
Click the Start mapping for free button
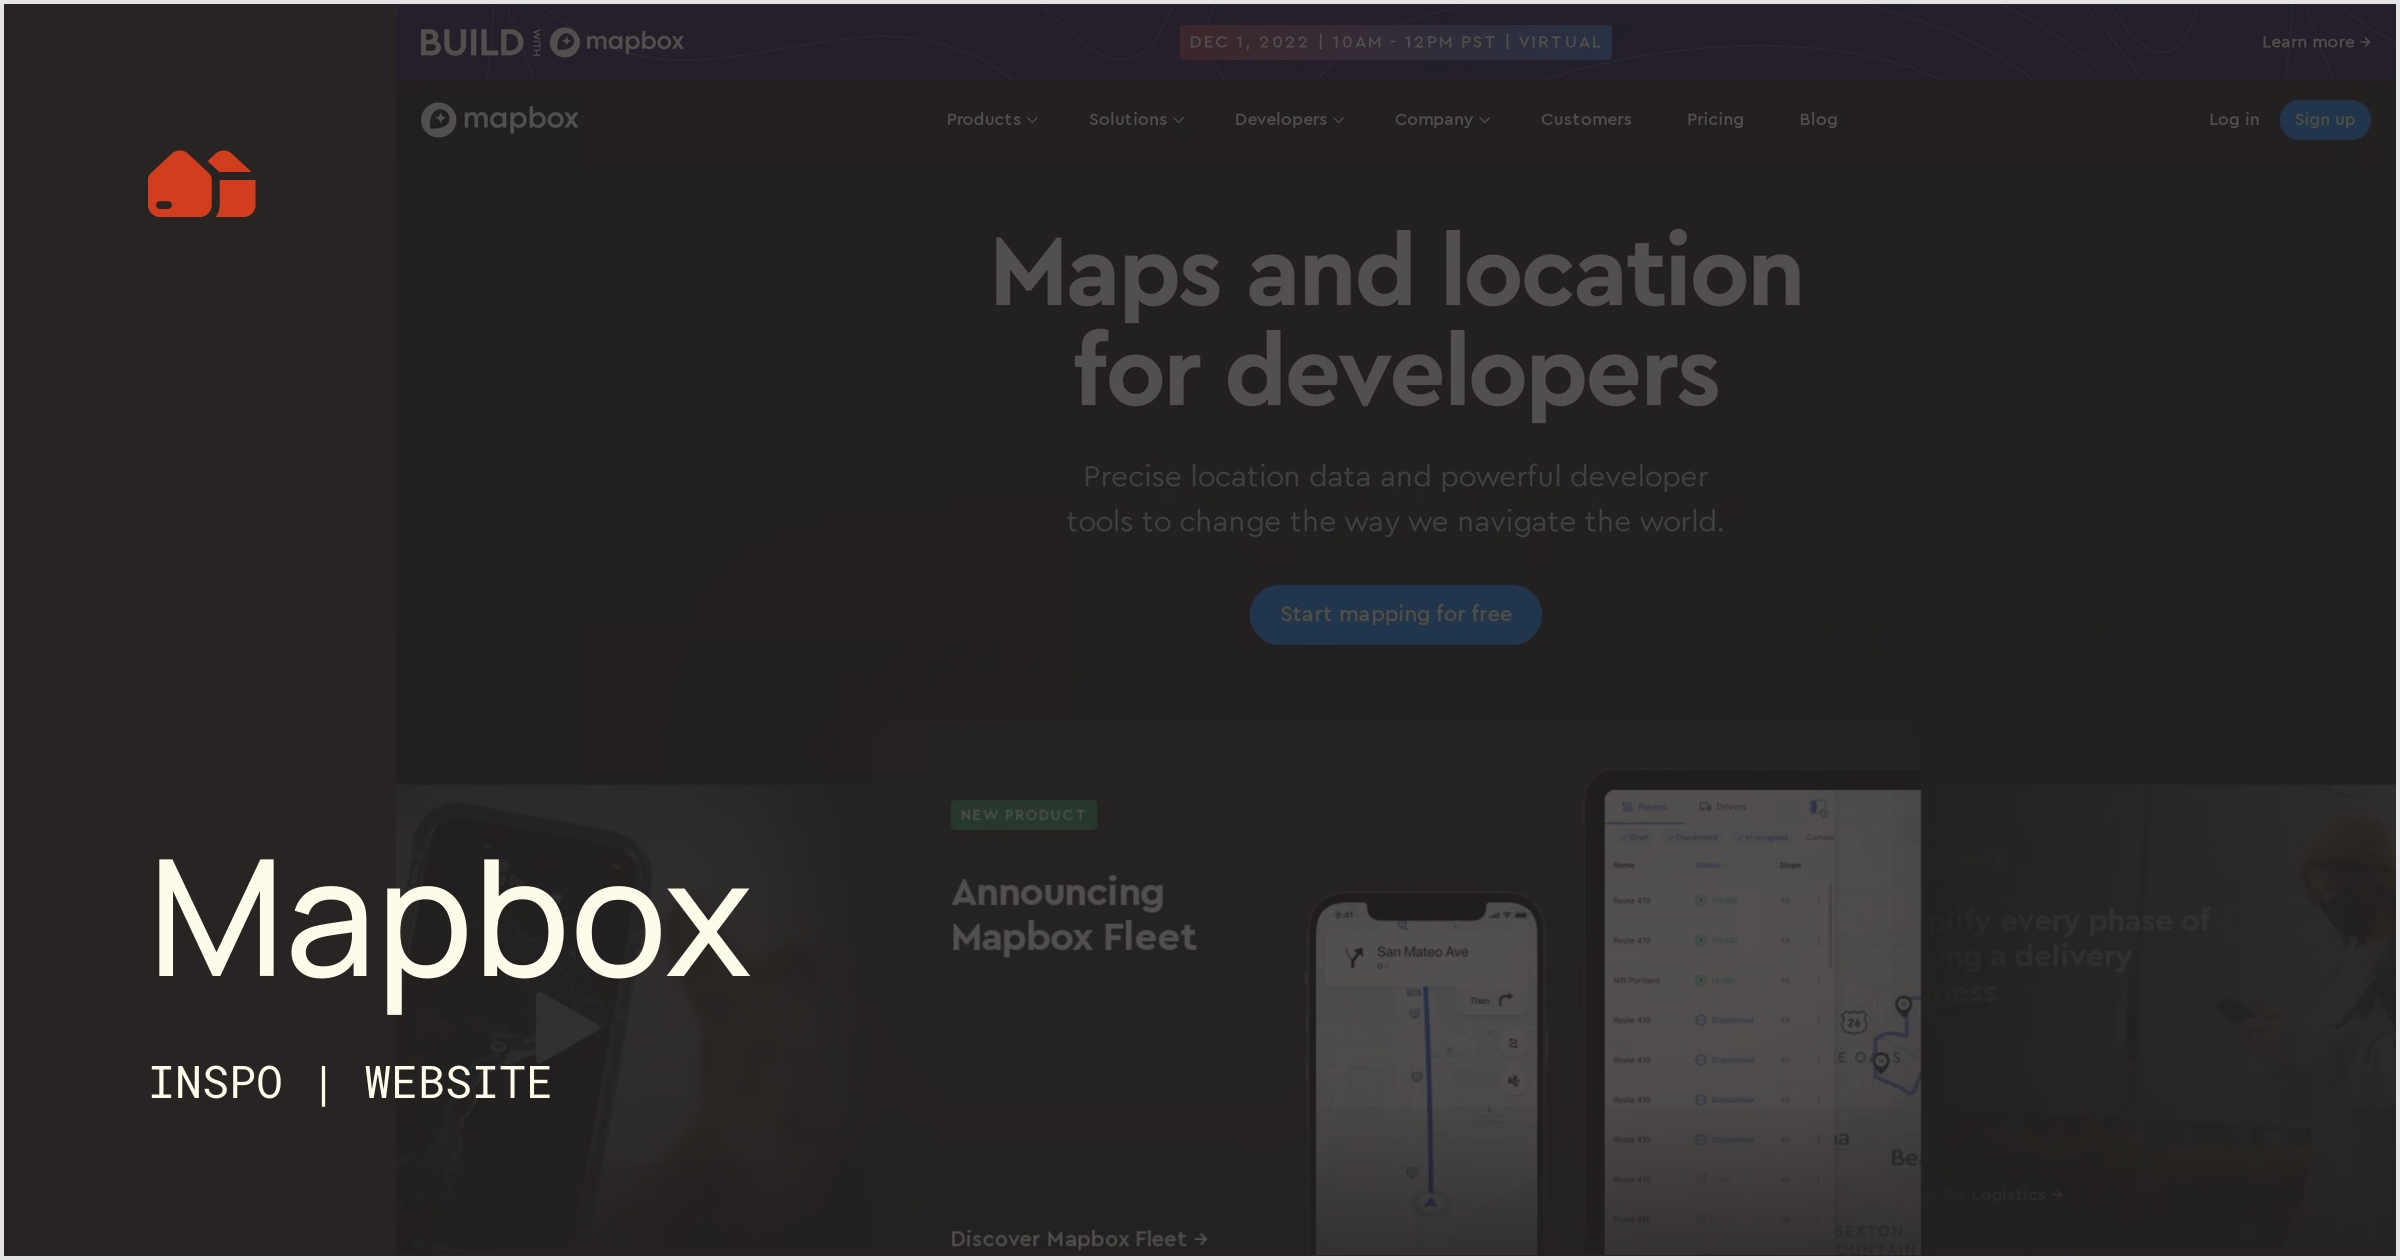pyautogui.click(x=1395, y=615)
